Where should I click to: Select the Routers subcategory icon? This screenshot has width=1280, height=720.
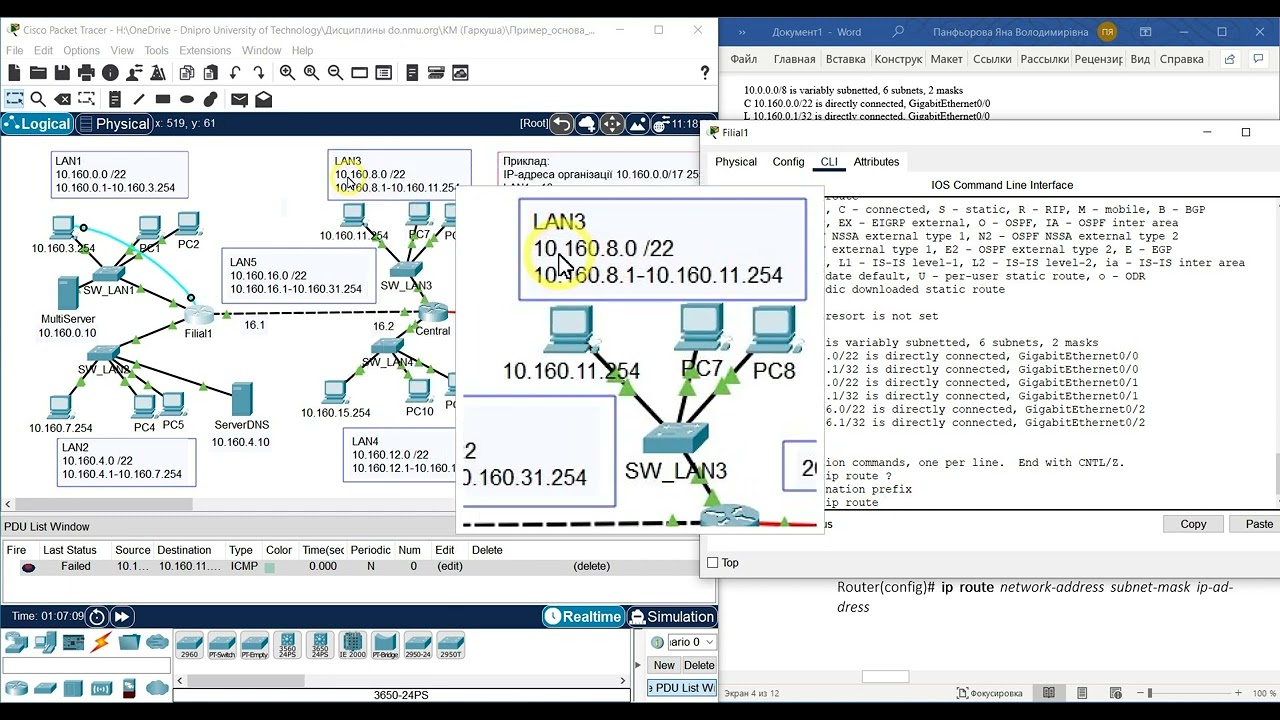click(17, 688)
